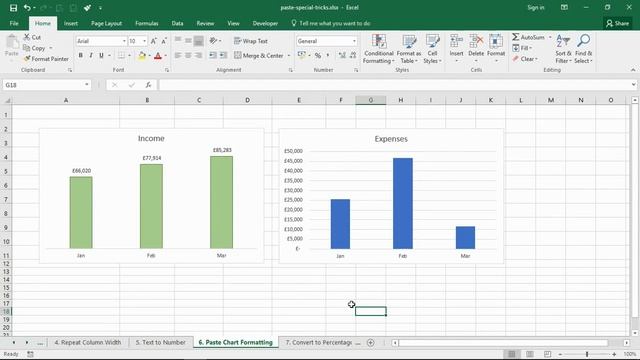
Task: Open Find & Select
Action: click(x=583, y=49)
